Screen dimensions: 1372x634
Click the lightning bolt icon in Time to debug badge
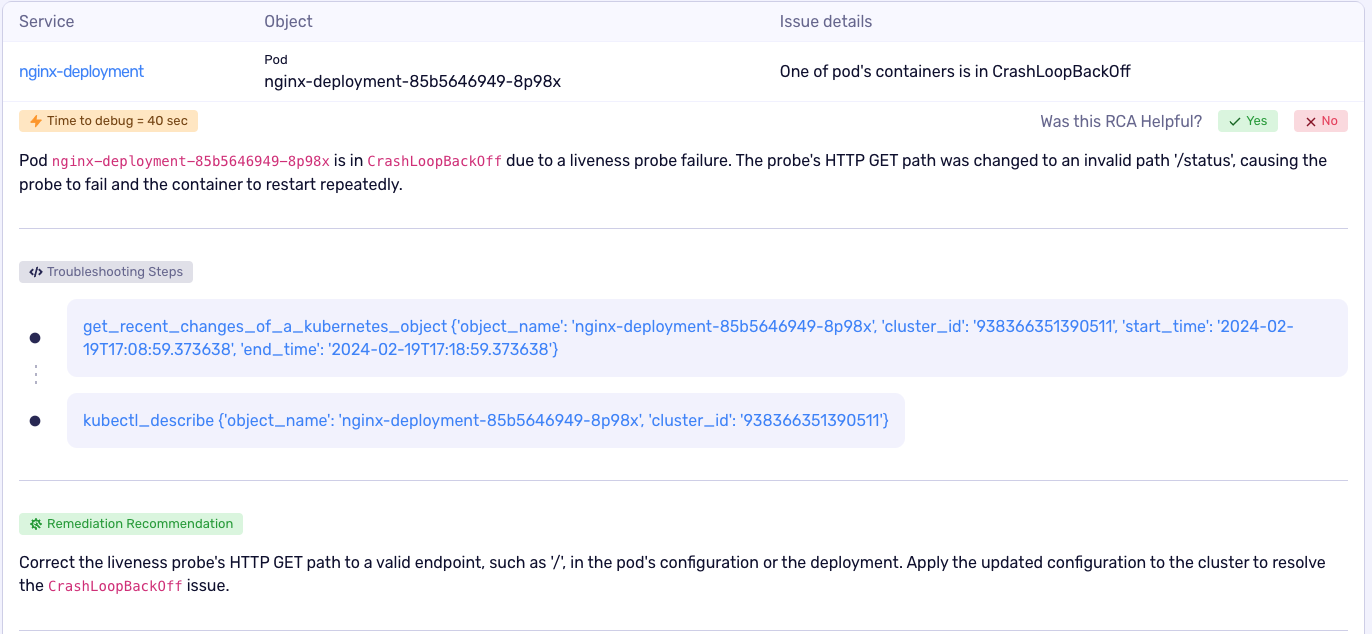click(x=36, y=121)
